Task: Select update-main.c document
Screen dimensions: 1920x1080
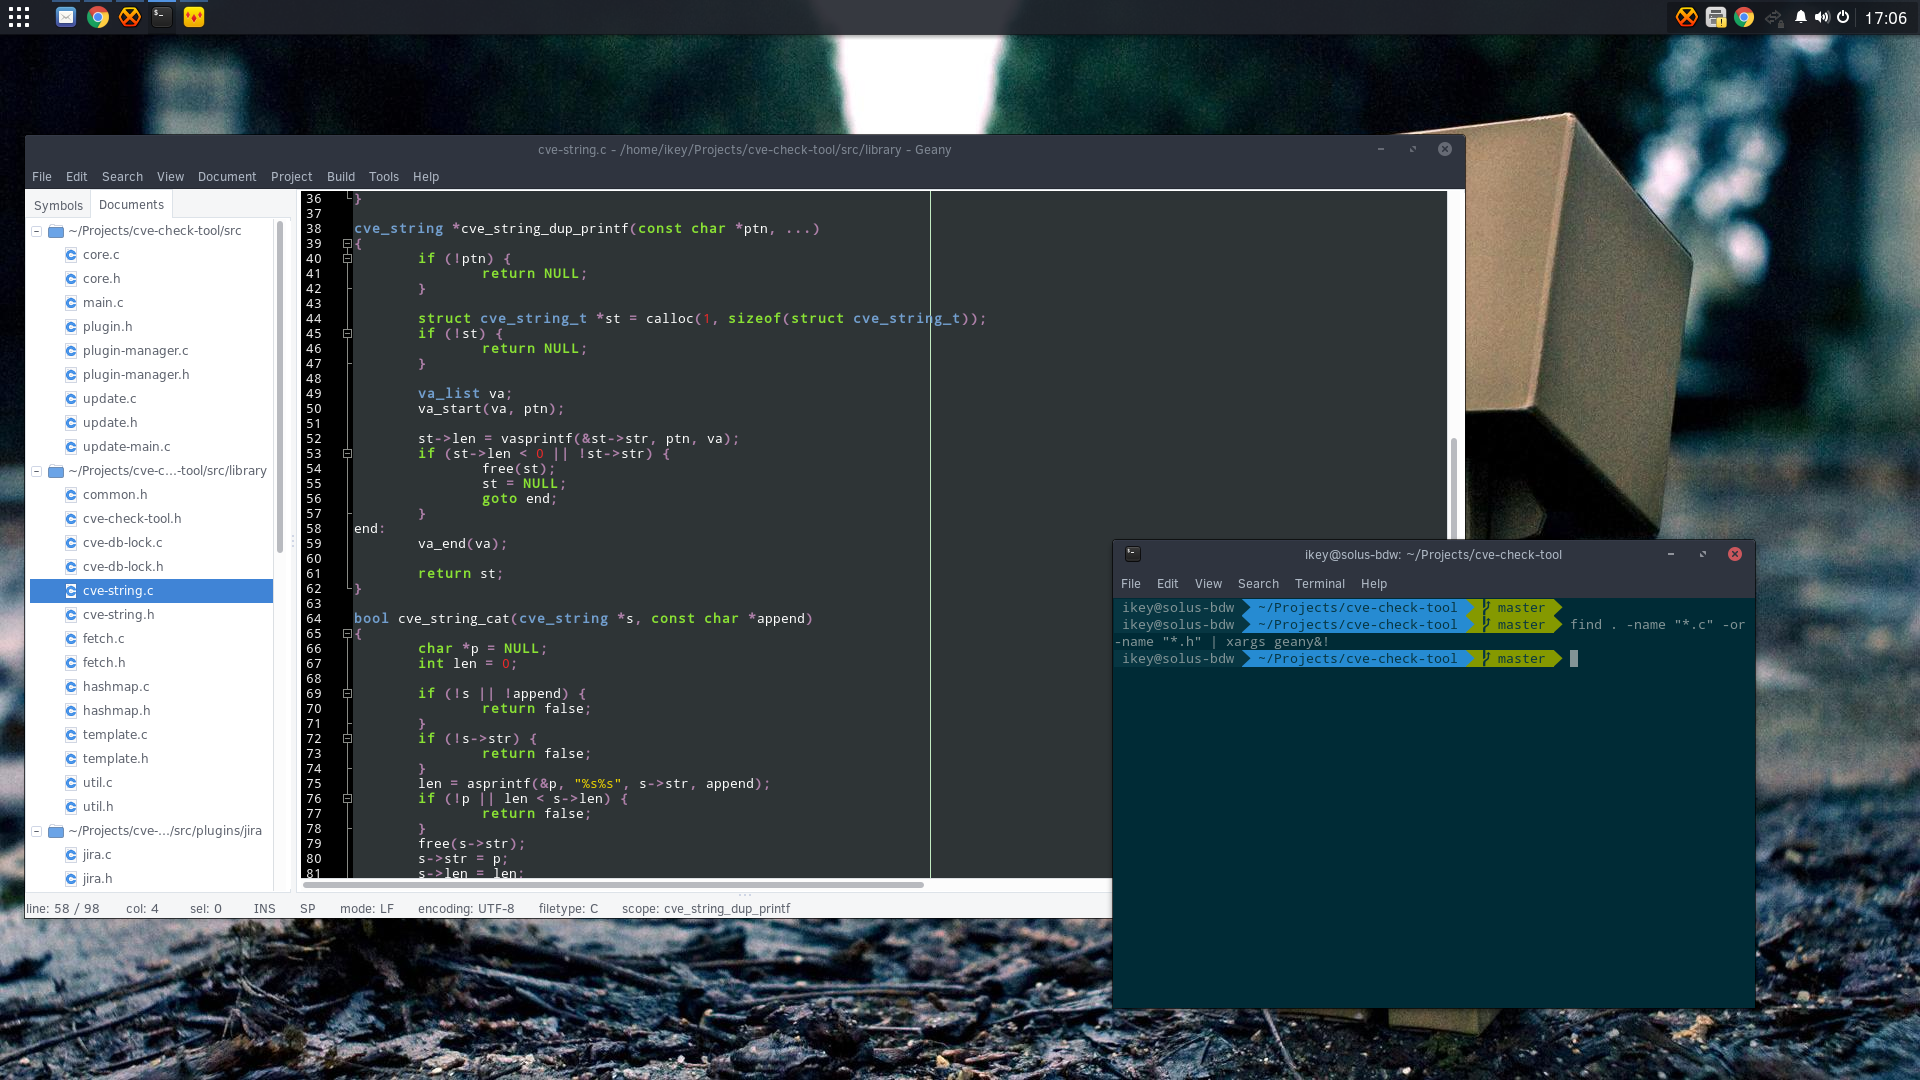Action: (126, 447)
